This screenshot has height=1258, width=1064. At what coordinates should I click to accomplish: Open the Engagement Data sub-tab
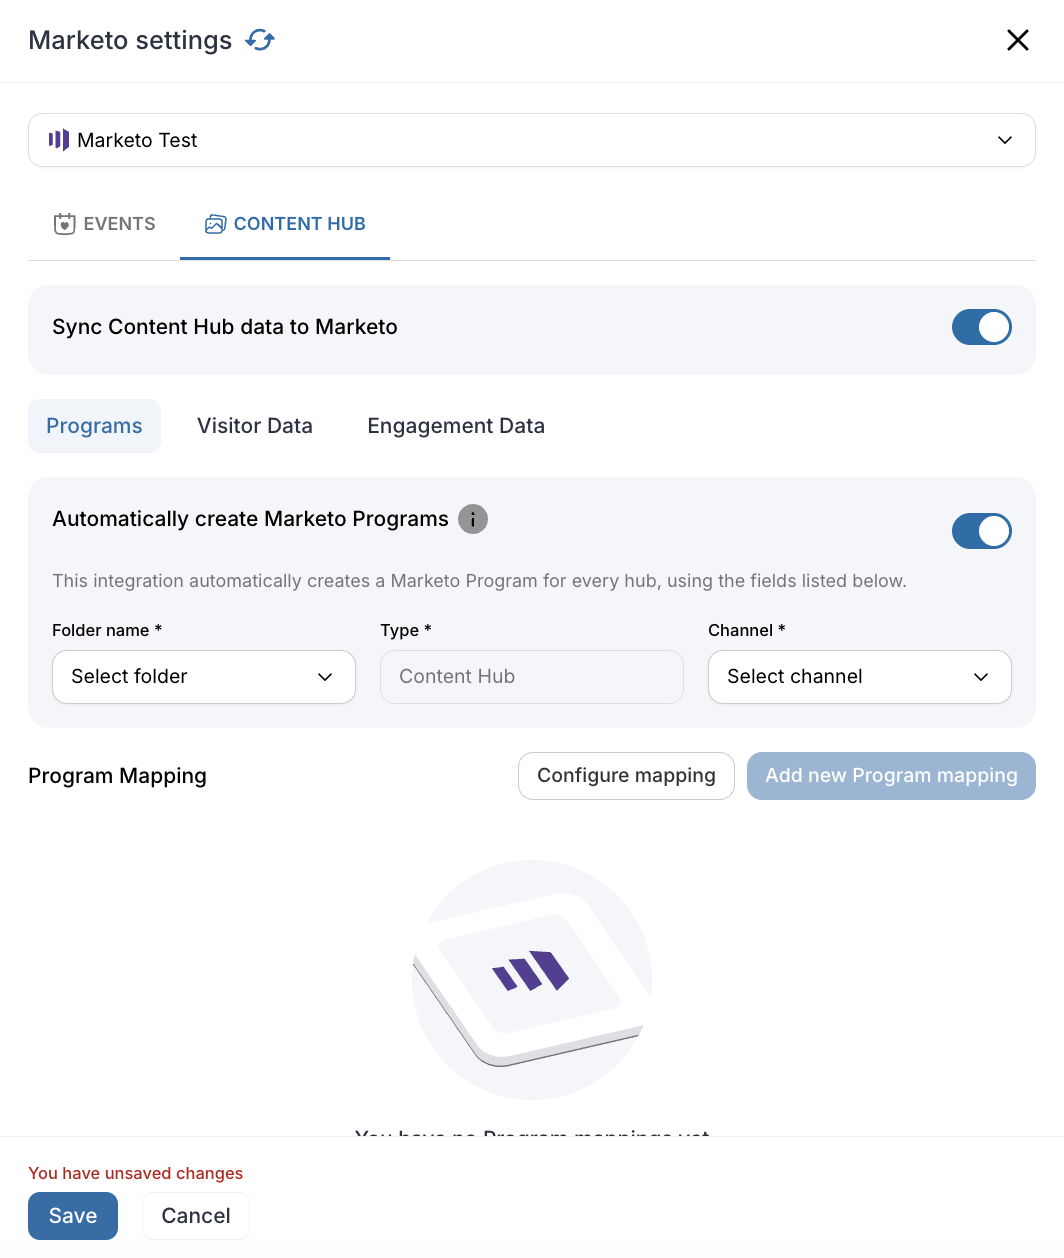pyautogui.click(x=456, y=426)
